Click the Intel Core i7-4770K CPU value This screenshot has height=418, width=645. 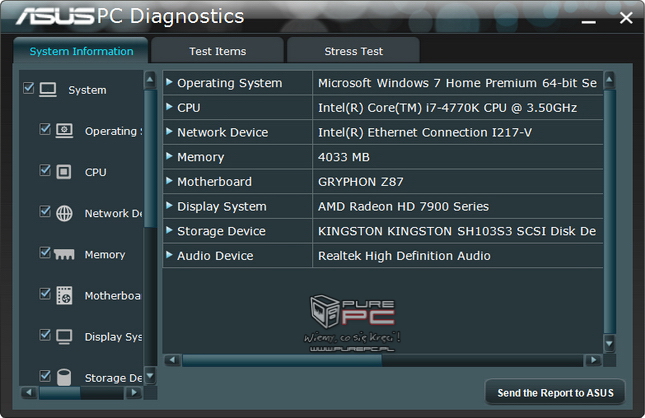447,108
